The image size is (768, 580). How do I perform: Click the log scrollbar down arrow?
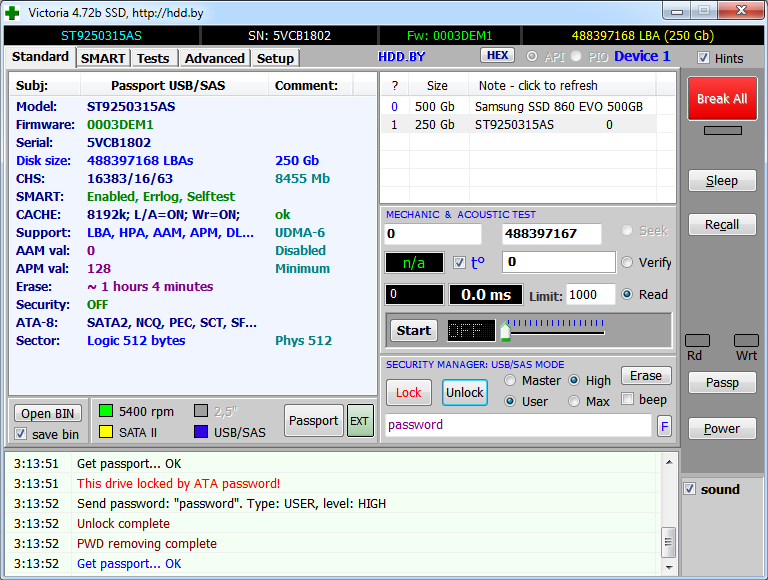[669, 567]
